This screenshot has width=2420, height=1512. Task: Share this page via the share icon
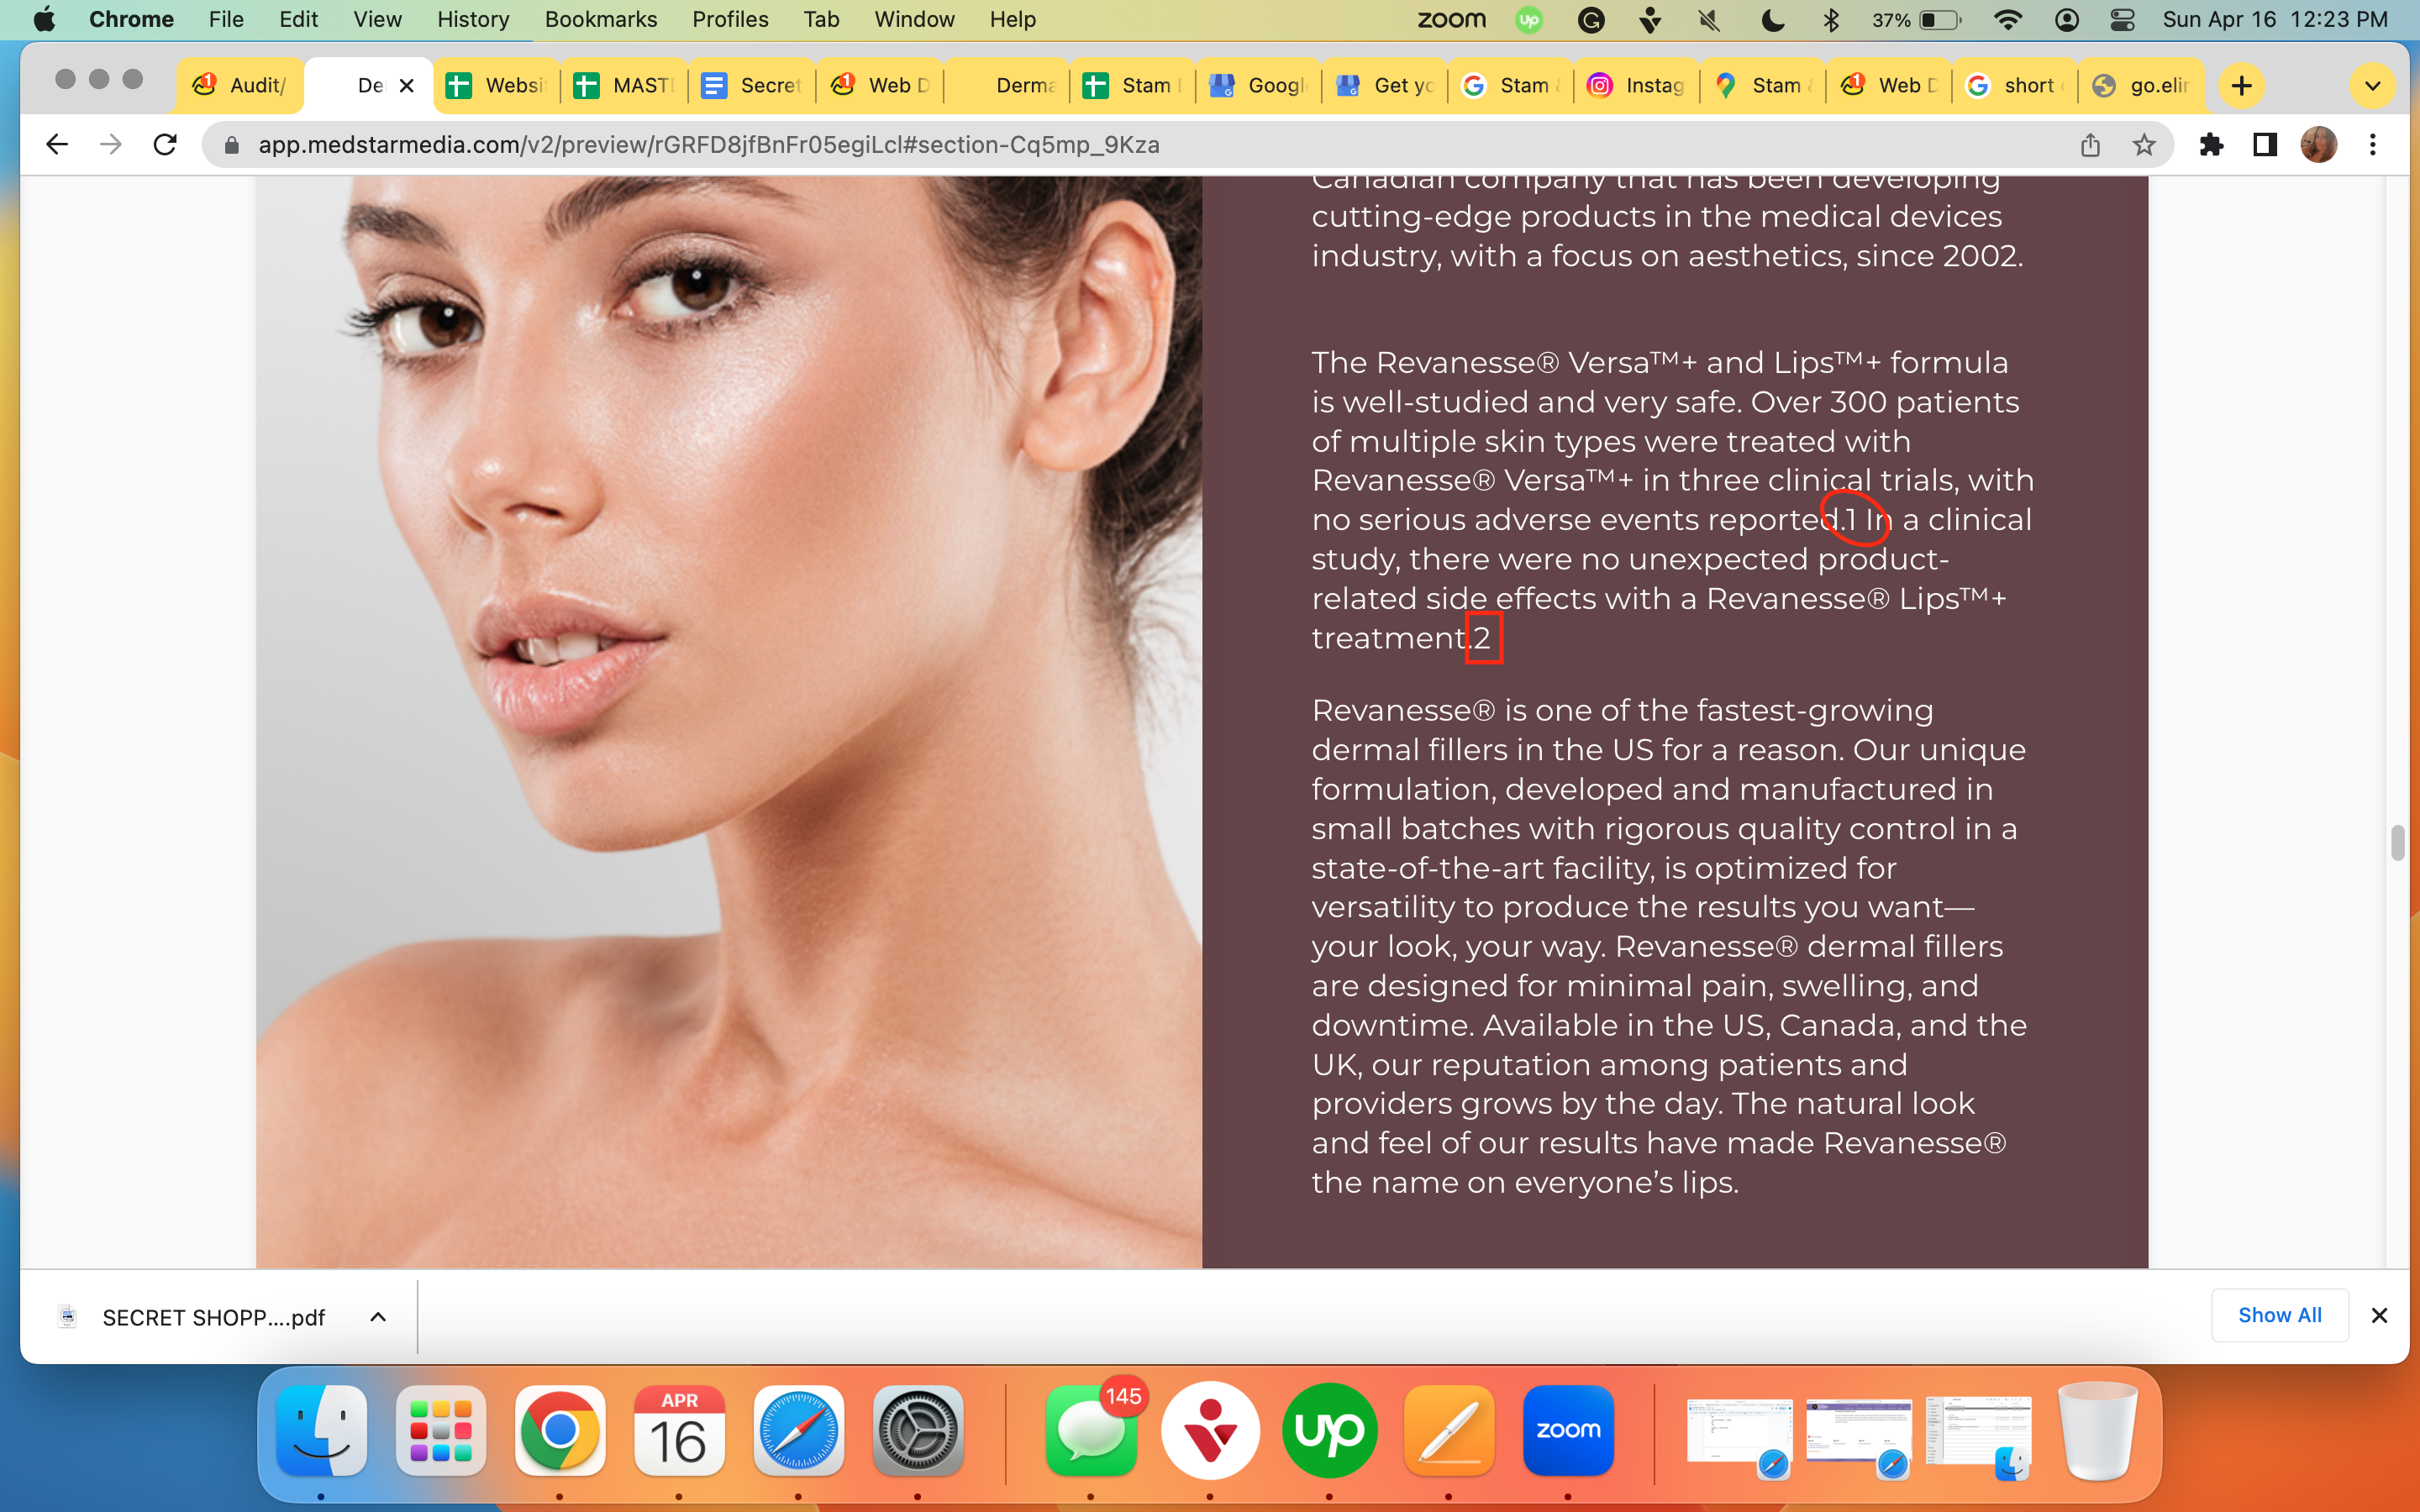click(x=2090, y=145)
